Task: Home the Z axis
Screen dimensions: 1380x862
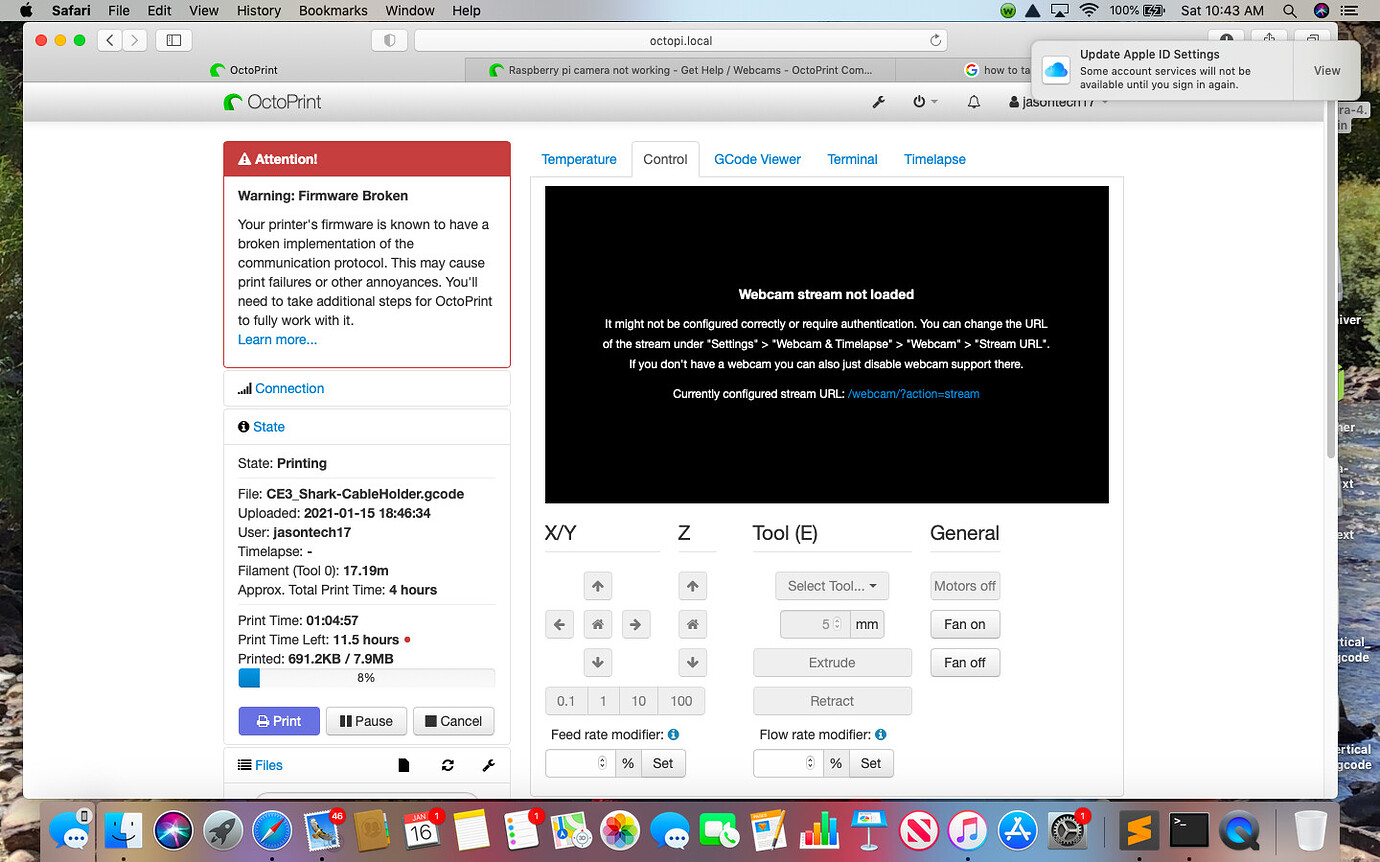Action: (692, 625)
